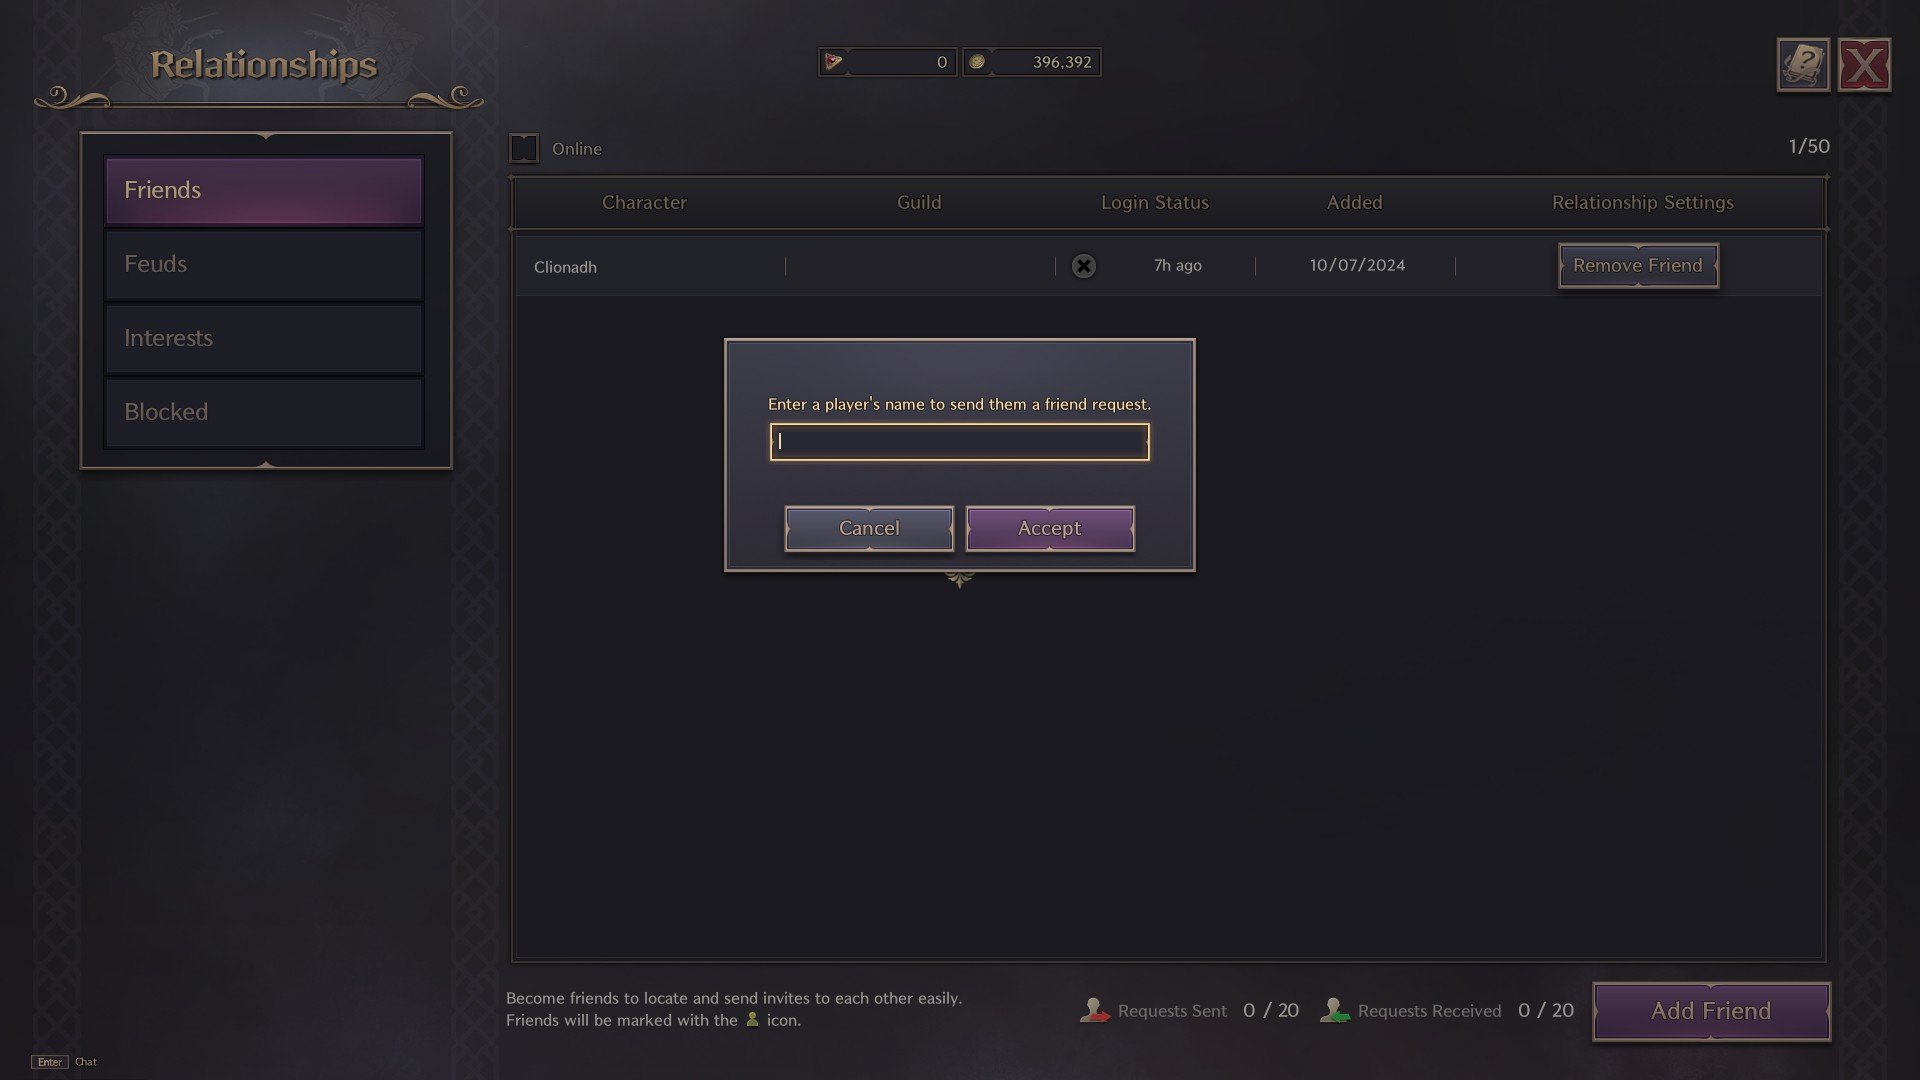Viewport: 1920px width, 1080px height.
Task: Click the player name input field
Action: coord(959,442)
